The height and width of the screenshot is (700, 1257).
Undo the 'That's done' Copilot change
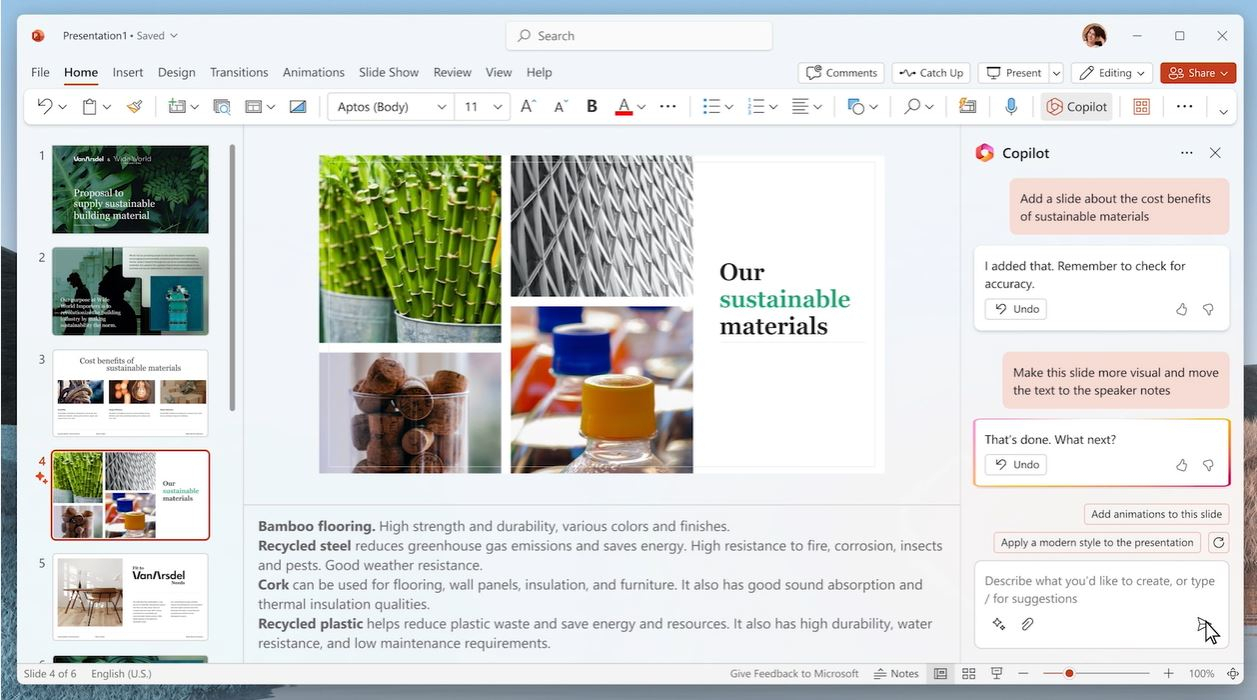(1016, 465)
